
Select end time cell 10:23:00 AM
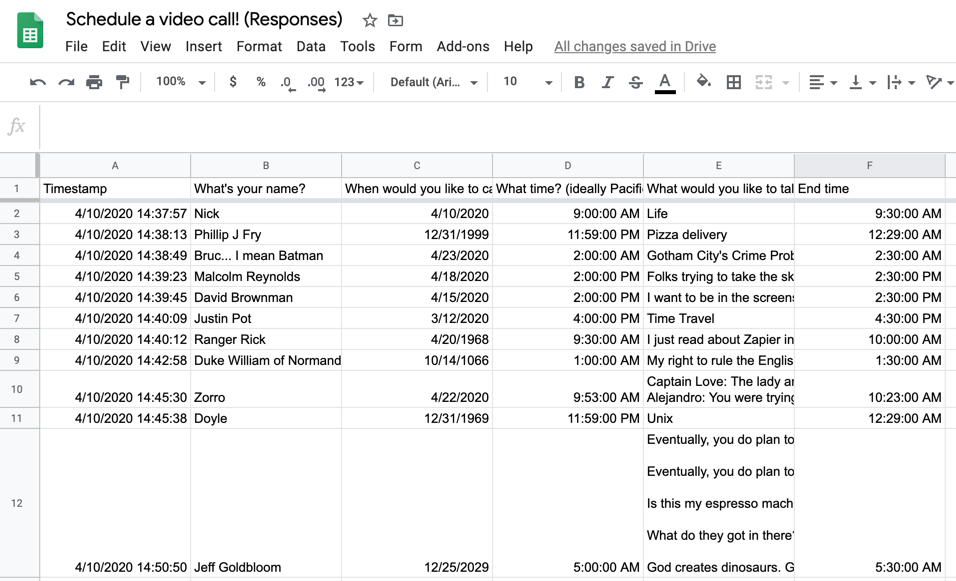[x=869, y=389]
